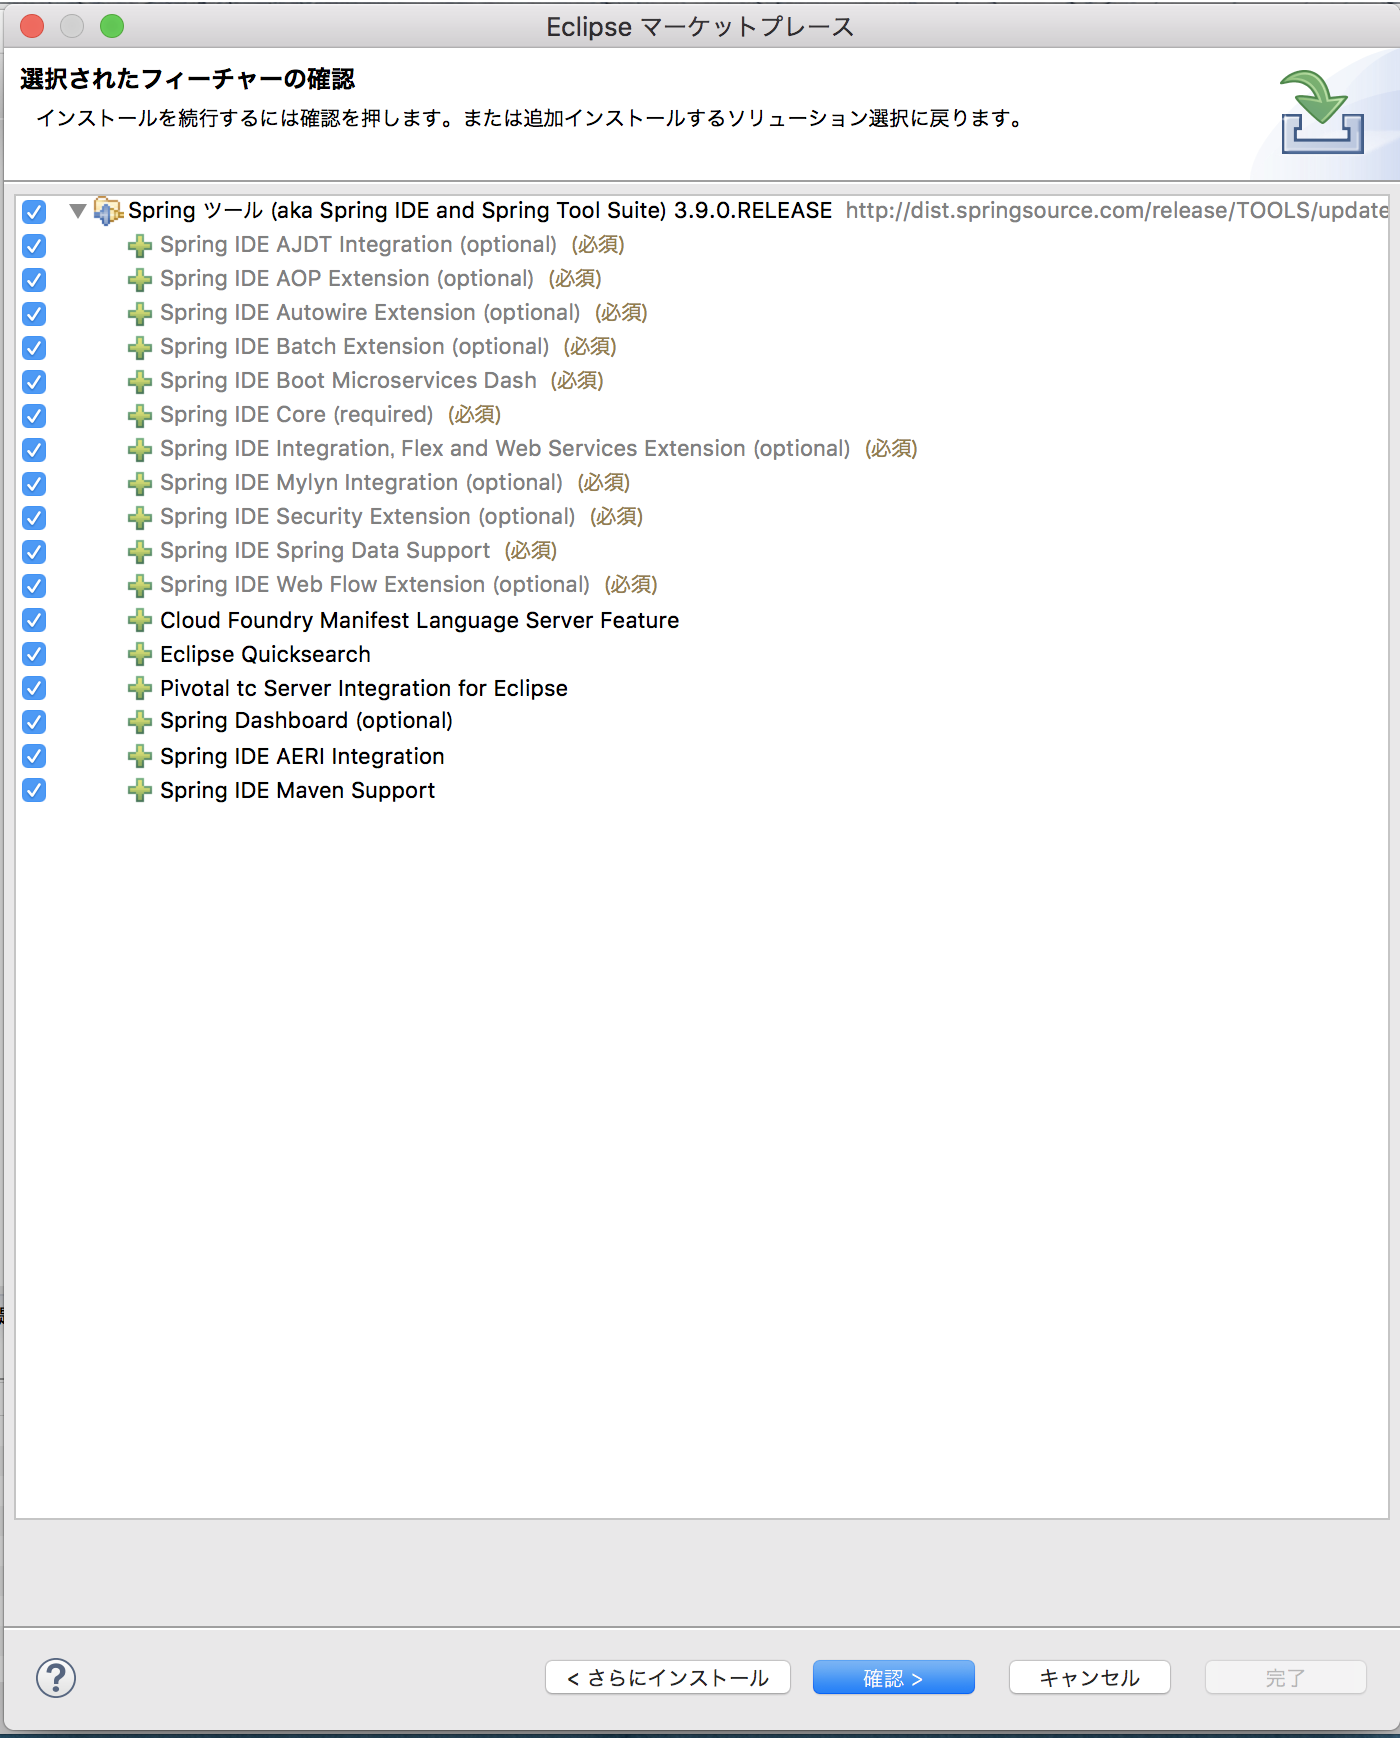Toggle the Eclipse Quicksearch checkbox
The width and height of the screenshot is (1400, 1738).
click(x=34, y=654)
